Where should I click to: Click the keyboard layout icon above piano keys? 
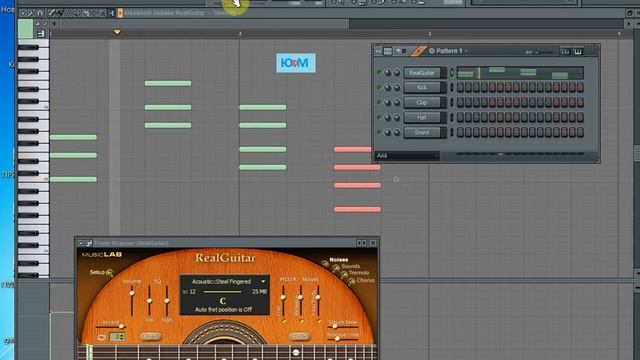[x=41, y=34]
